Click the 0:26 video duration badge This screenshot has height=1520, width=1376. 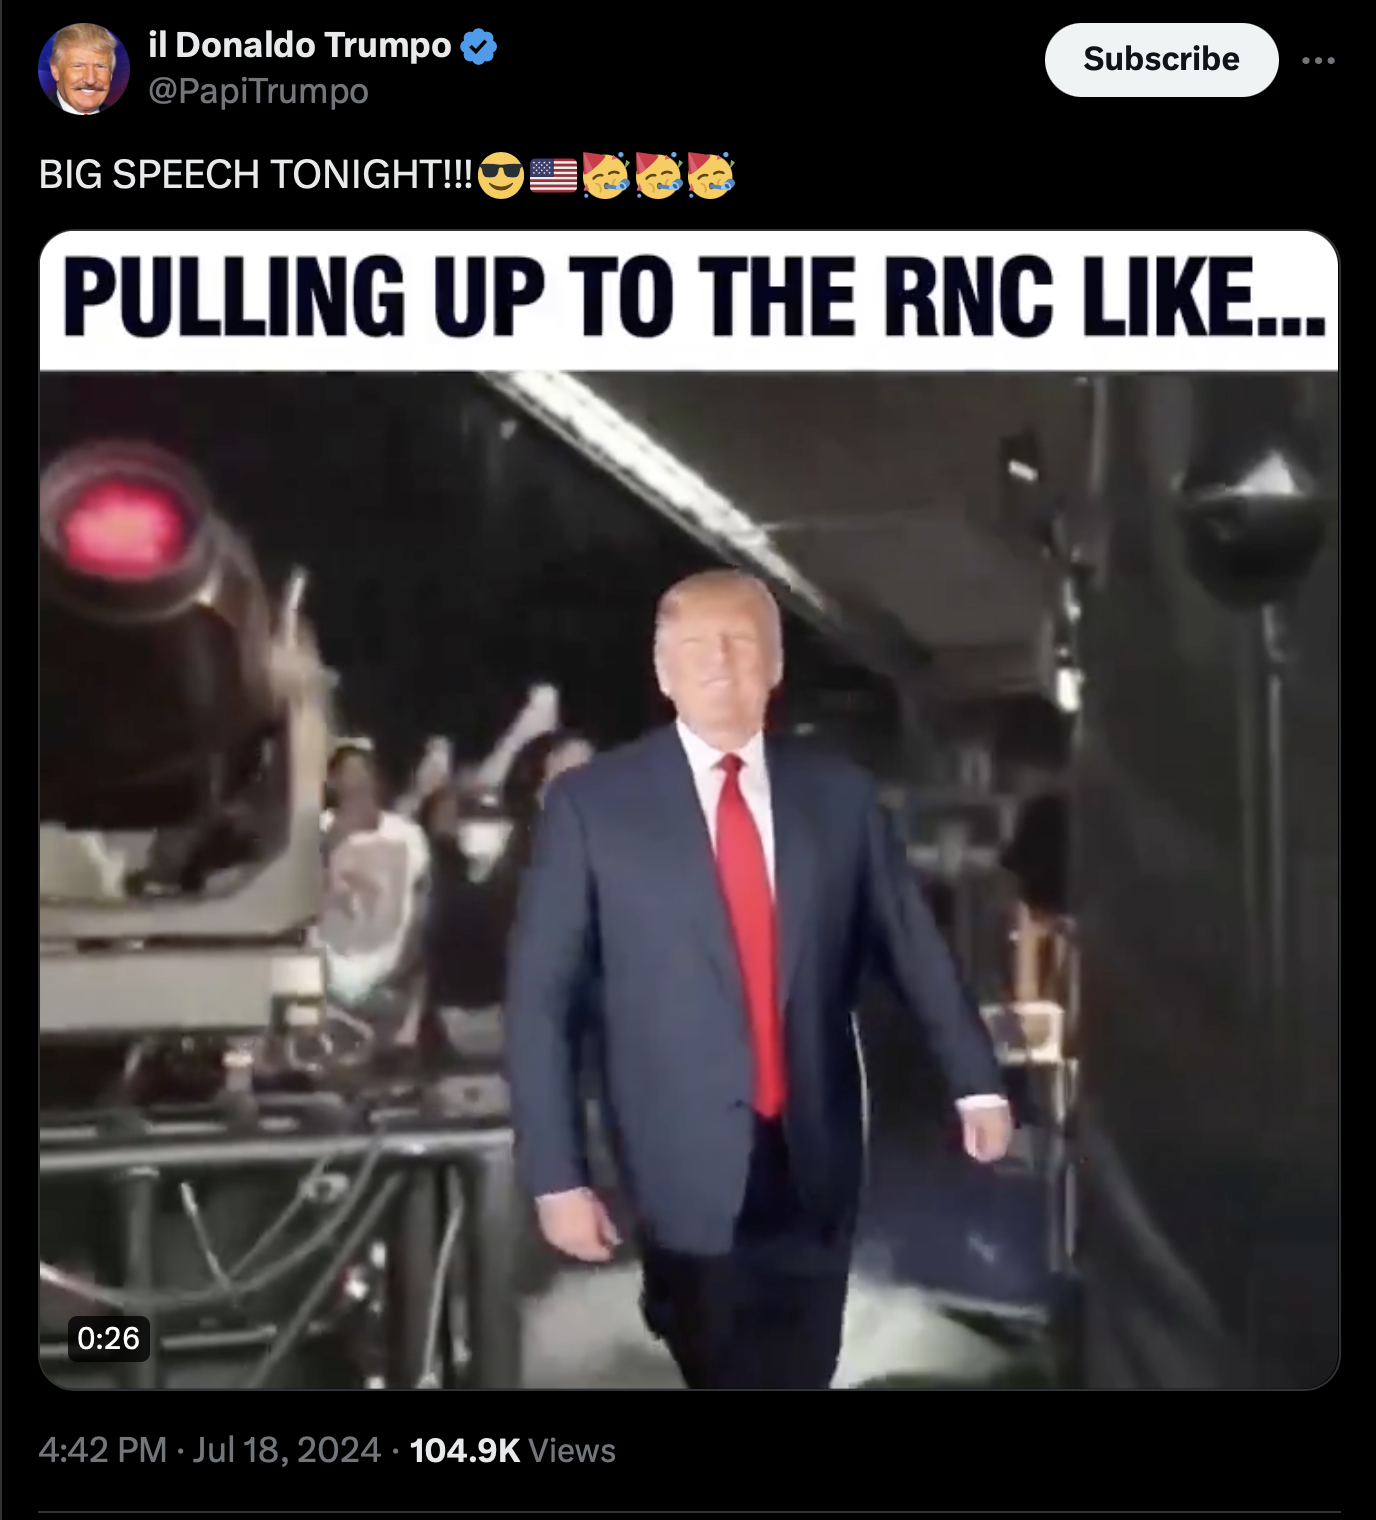pyautogui.click(x=109, y=1338)
